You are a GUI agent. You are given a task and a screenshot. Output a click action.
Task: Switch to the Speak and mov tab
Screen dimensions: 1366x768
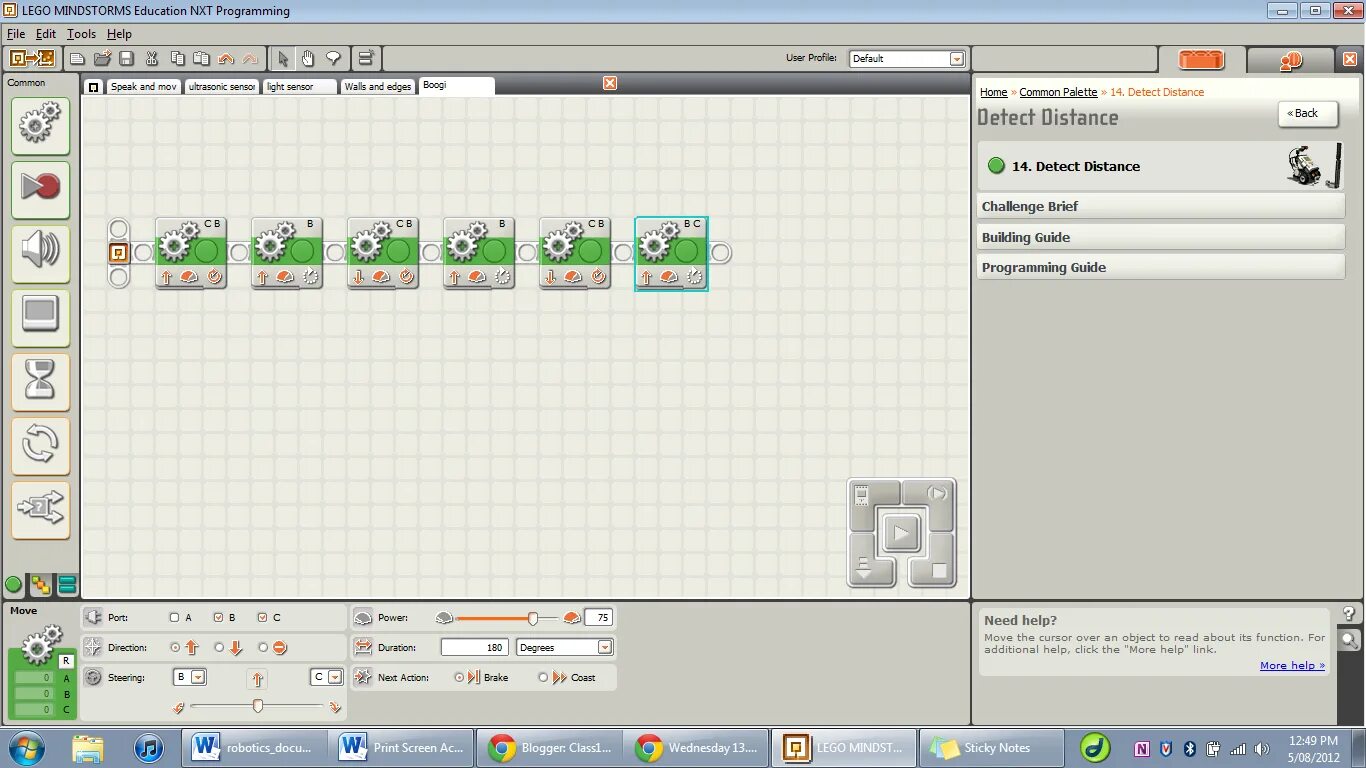(x=144, y=87)
